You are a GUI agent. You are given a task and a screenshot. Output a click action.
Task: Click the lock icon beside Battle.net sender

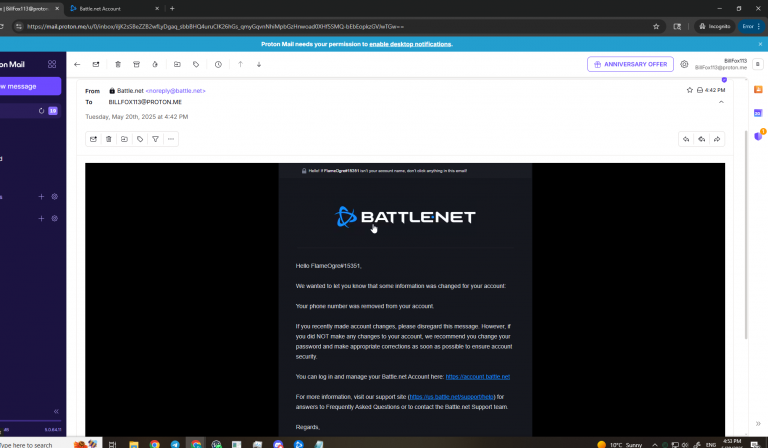[112, 91]
